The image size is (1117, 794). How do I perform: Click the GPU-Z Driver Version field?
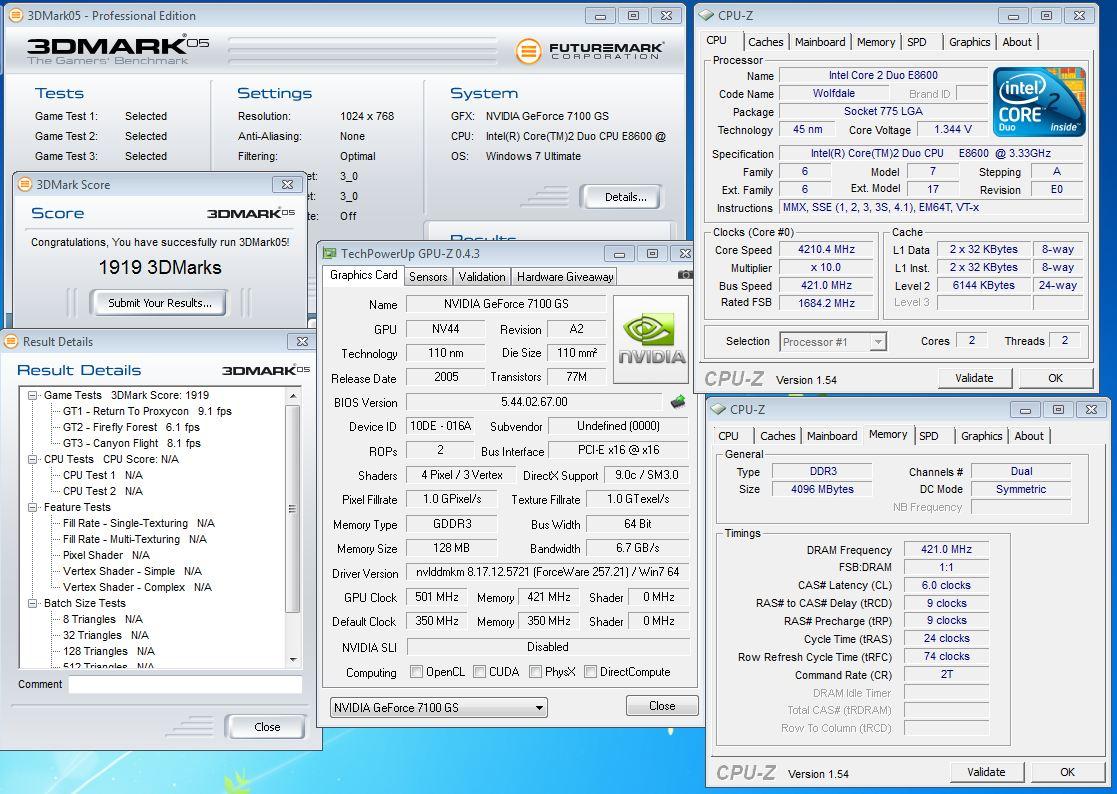coord(547,572)
